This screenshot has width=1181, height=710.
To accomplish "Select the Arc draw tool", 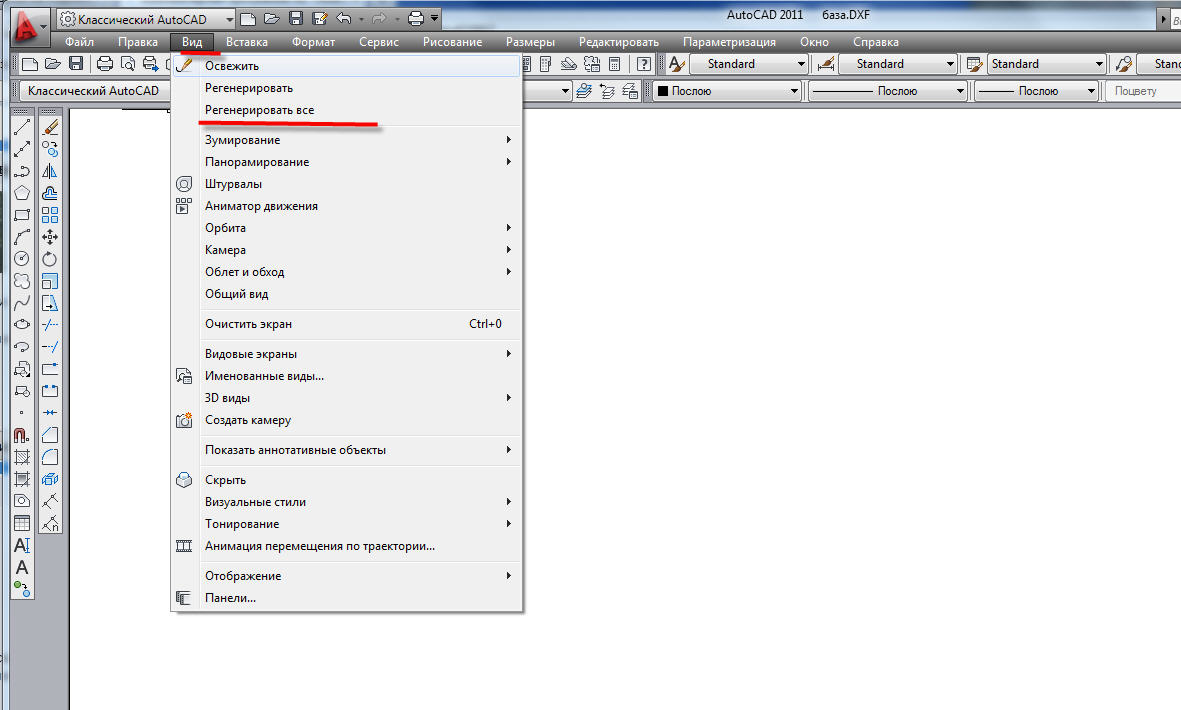I will click(x=22, y=237).
